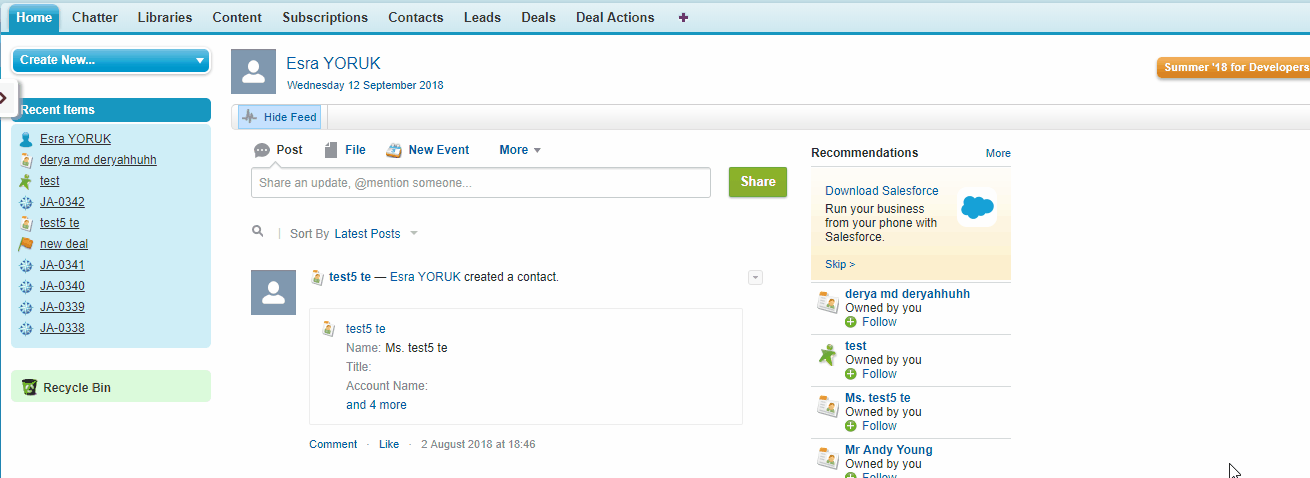
Task: Open test5 te link inside post card
Action: pos(366,329)
